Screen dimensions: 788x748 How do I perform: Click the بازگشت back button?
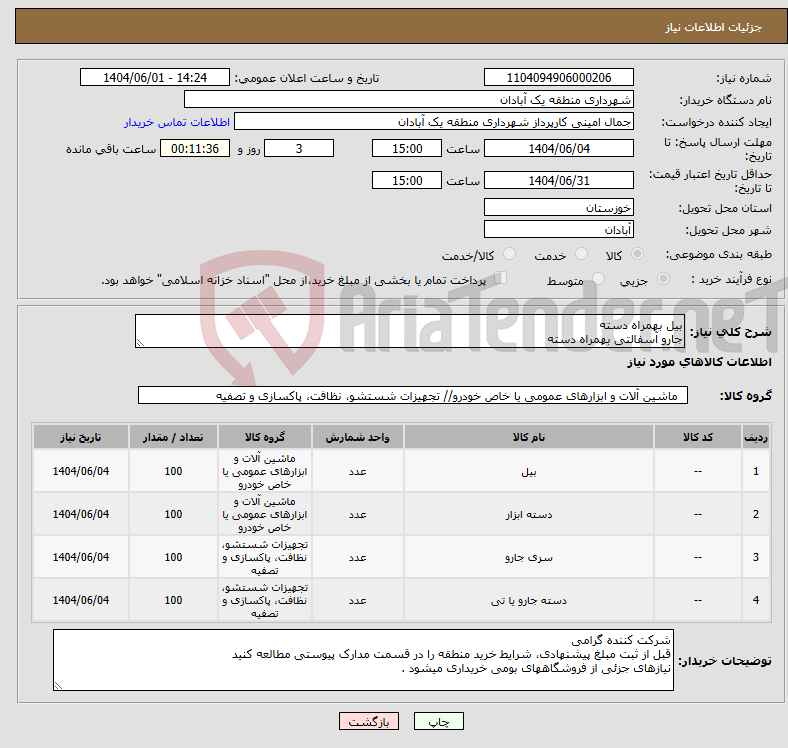point(369,721)
